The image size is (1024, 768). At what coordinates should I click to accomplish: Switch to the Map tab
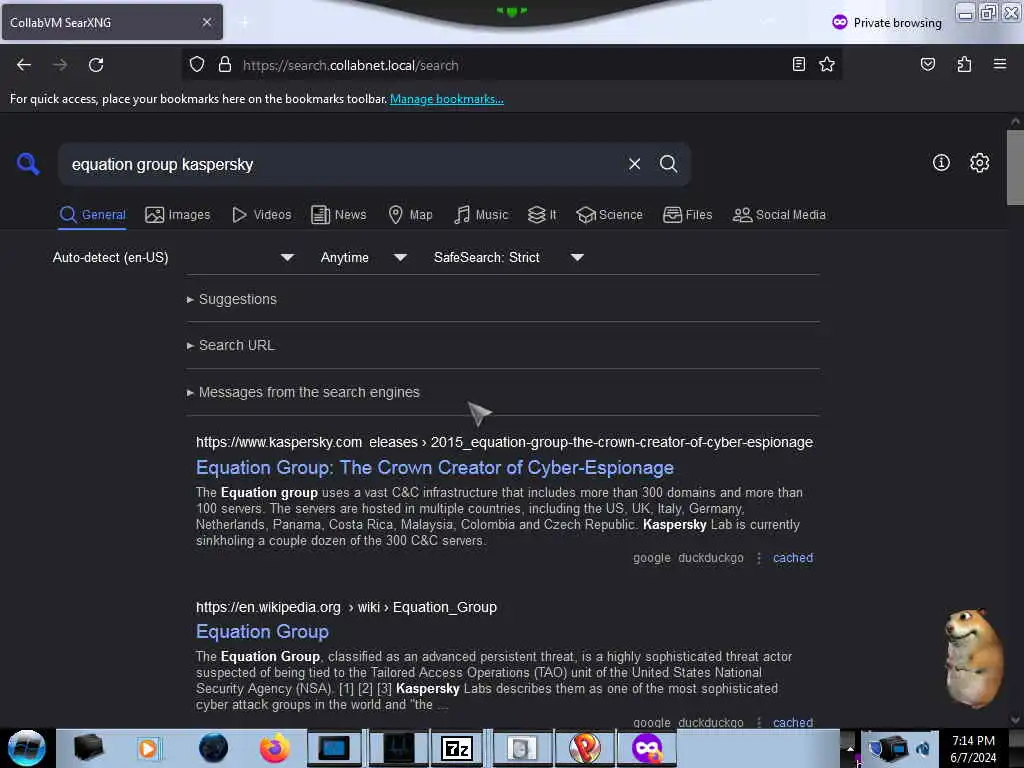tap(410, 215)
